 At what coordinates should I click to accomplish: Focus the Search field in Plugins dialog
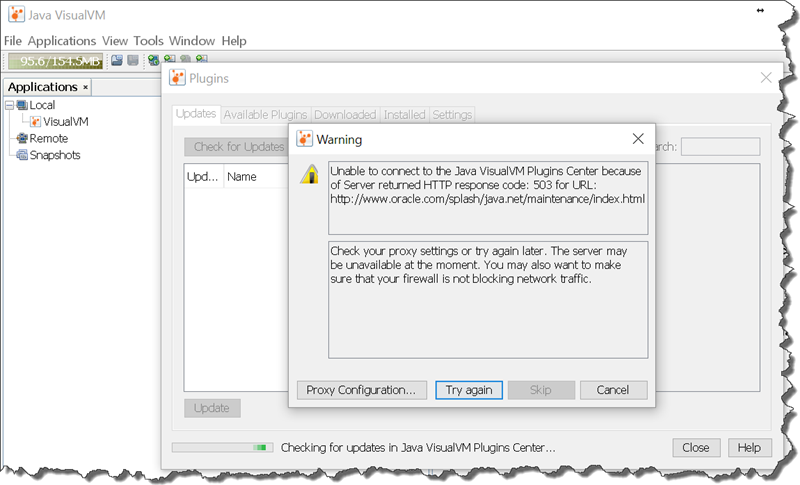[720, 147]
